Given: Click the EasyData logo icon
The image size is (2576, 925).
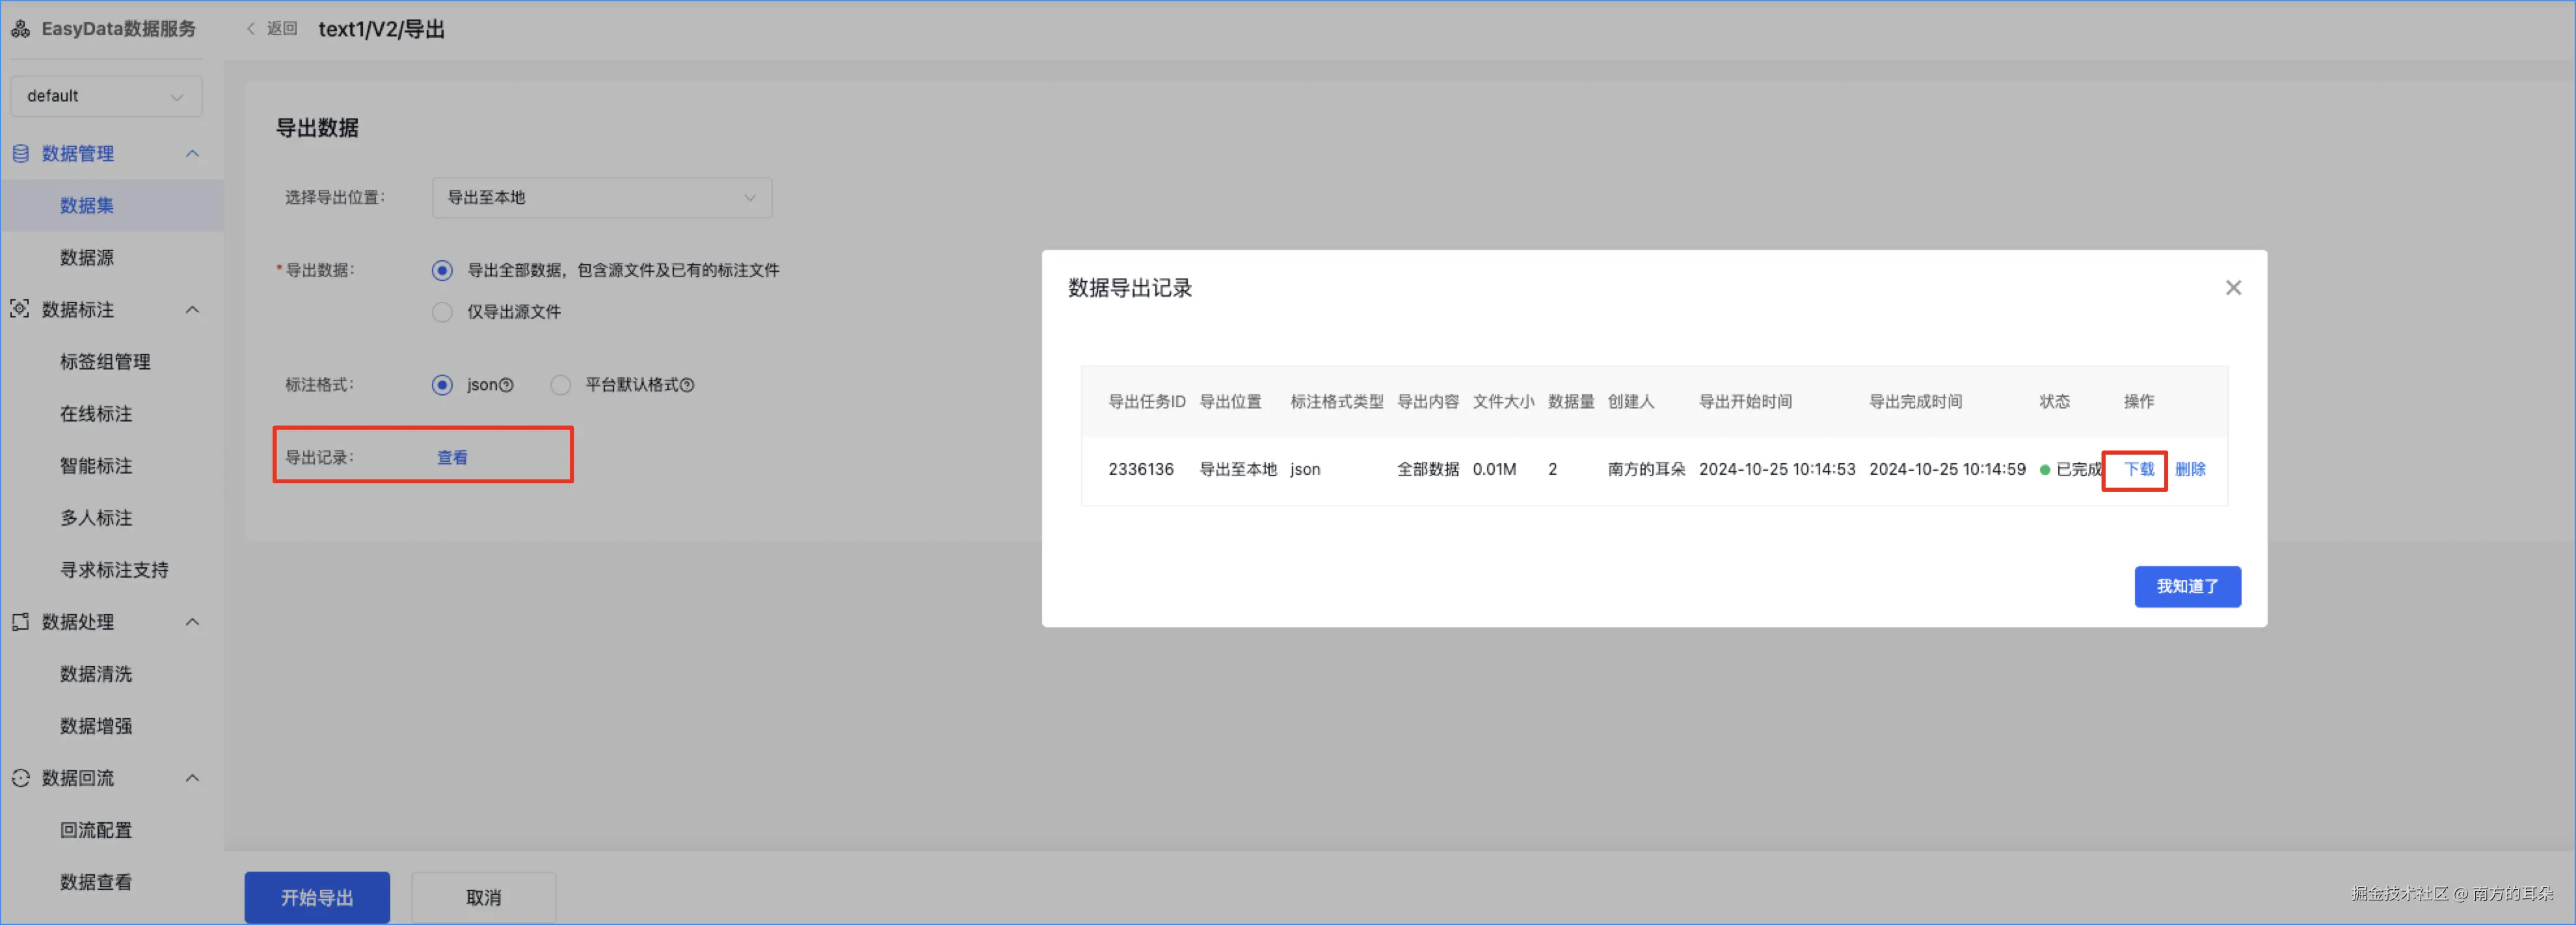Looking at the screenshot, I should [x=20, y=29].
